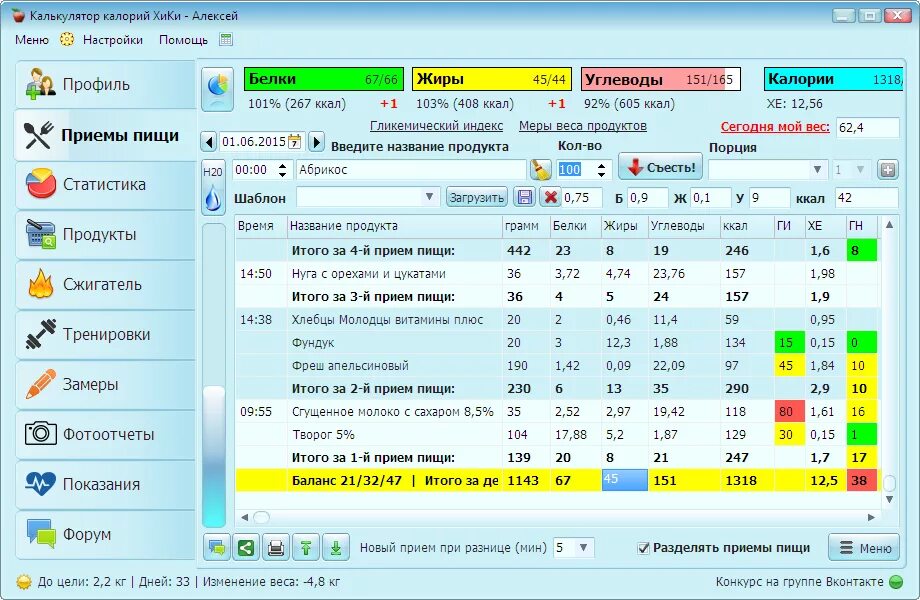Click the weight field 62,4
Viewport: 920px width, 600px height.
pyautogui.click(x=867, y=127)
